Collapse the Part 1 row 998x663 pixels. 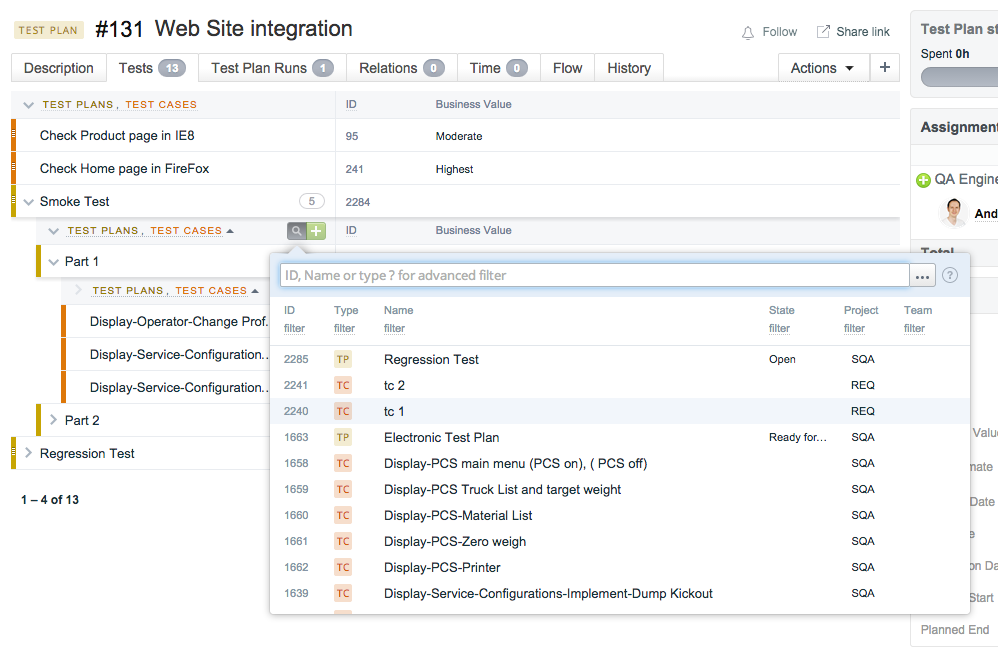(53, 262)
